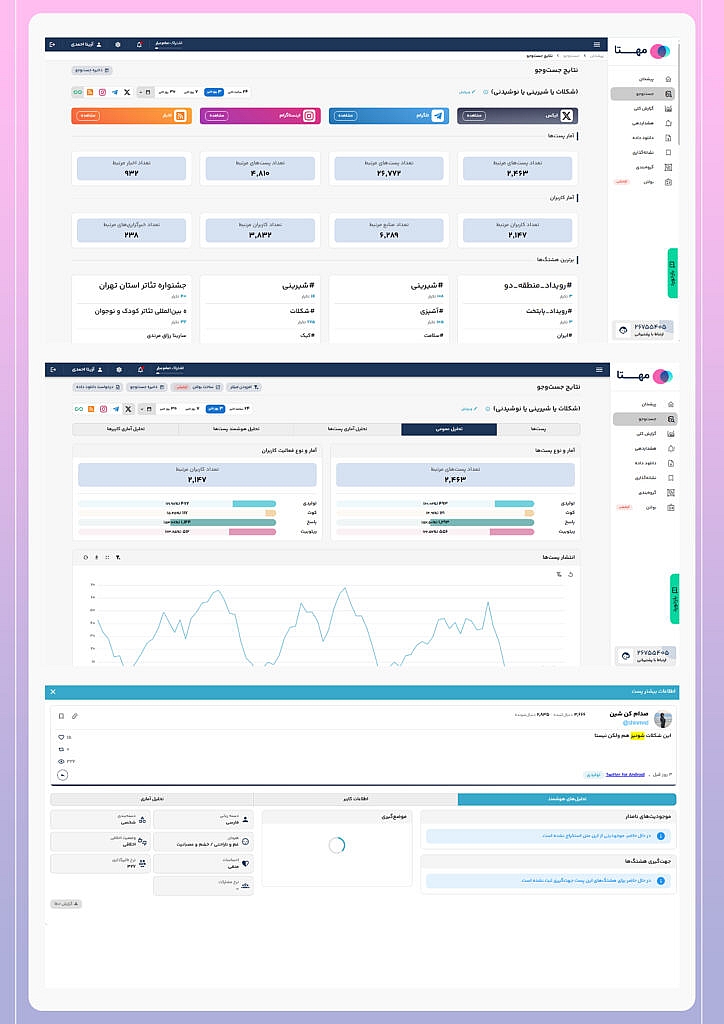Screen dimensions: 724x1024
Task: Expand the post with the circular arrow button
Action: point(63,774)
